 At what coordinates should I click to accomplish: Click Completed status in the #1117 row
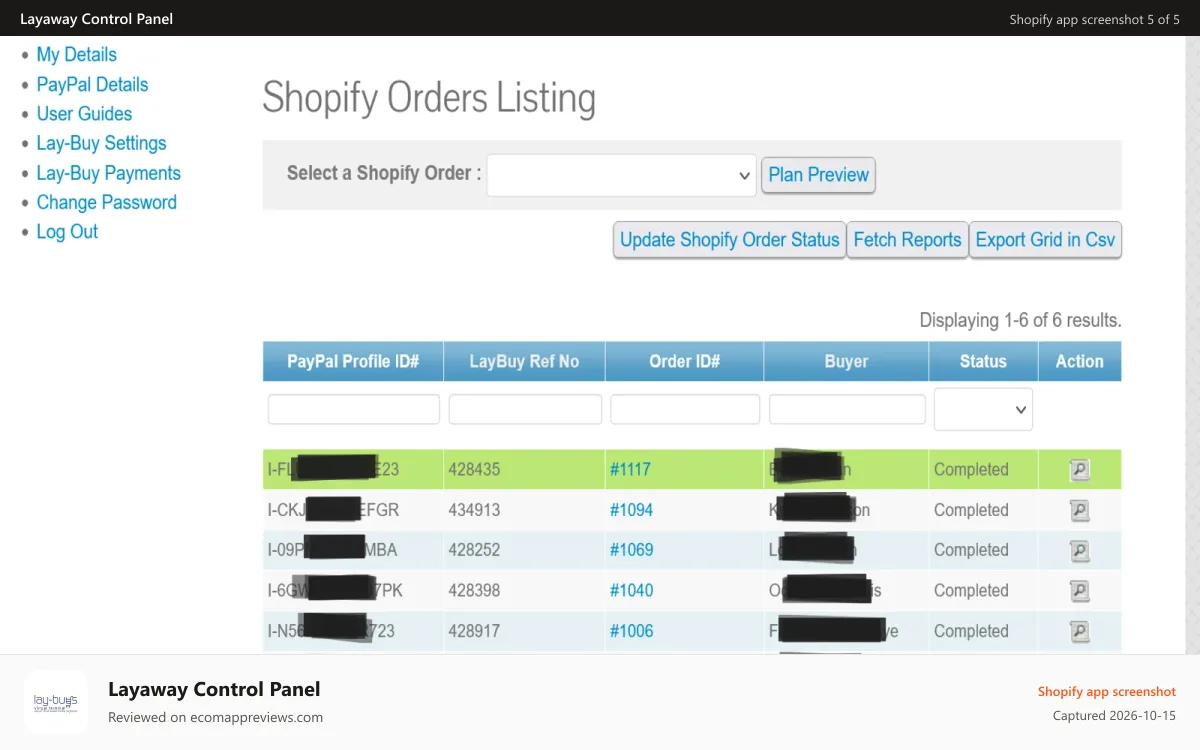click(x=971, y=469)
